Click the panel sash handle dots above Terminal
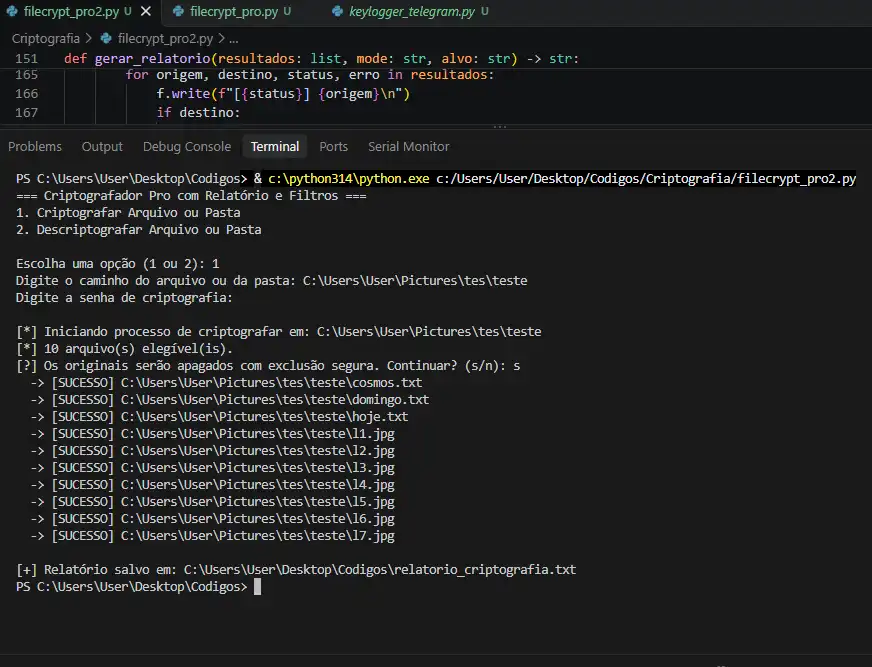The height and width of the screenshot is (667, 872). click(x=500, y=127)
